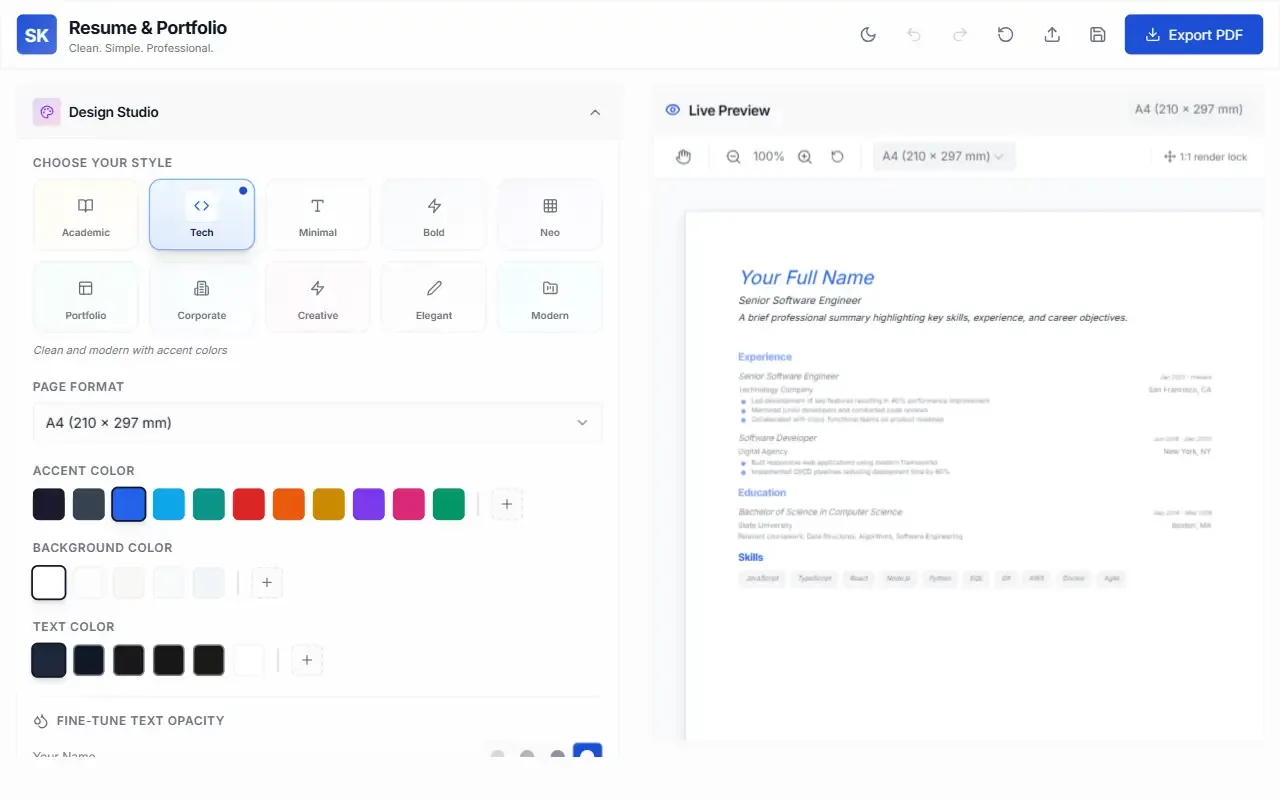
Task: Add a custom accent color
Action: click(507, 504)
